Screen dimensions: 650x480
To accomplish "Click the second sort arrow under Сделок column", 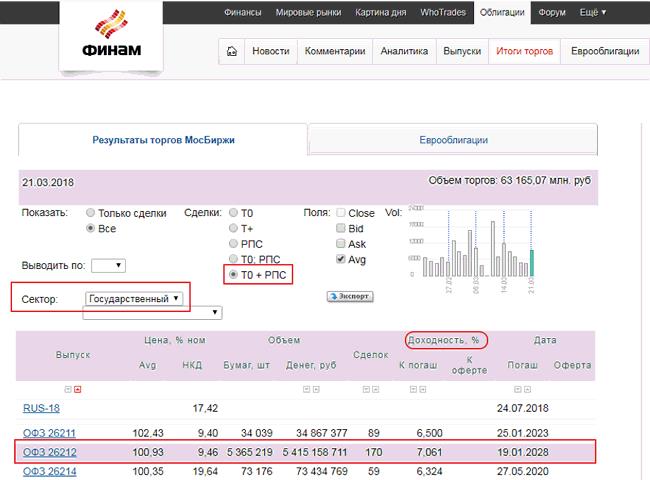I will click(376, 389).
